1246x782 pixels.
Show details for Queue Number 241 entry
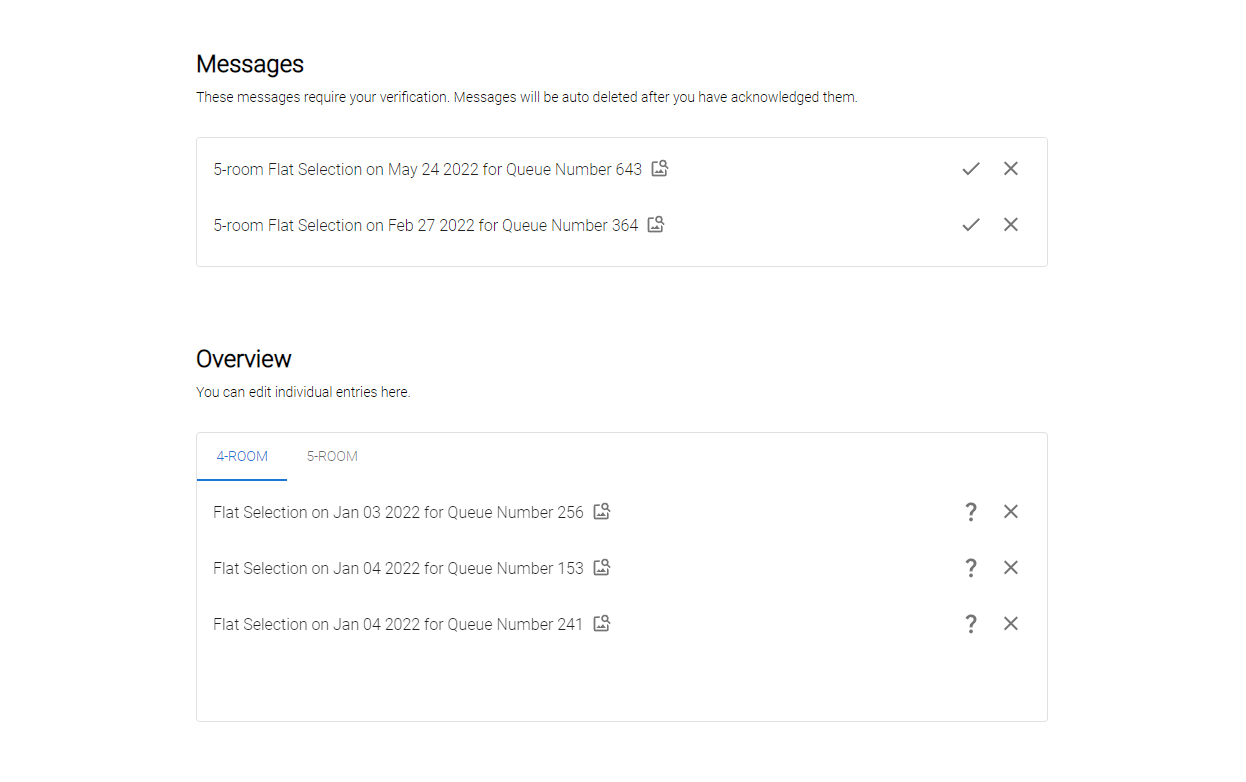click(971, 623)
